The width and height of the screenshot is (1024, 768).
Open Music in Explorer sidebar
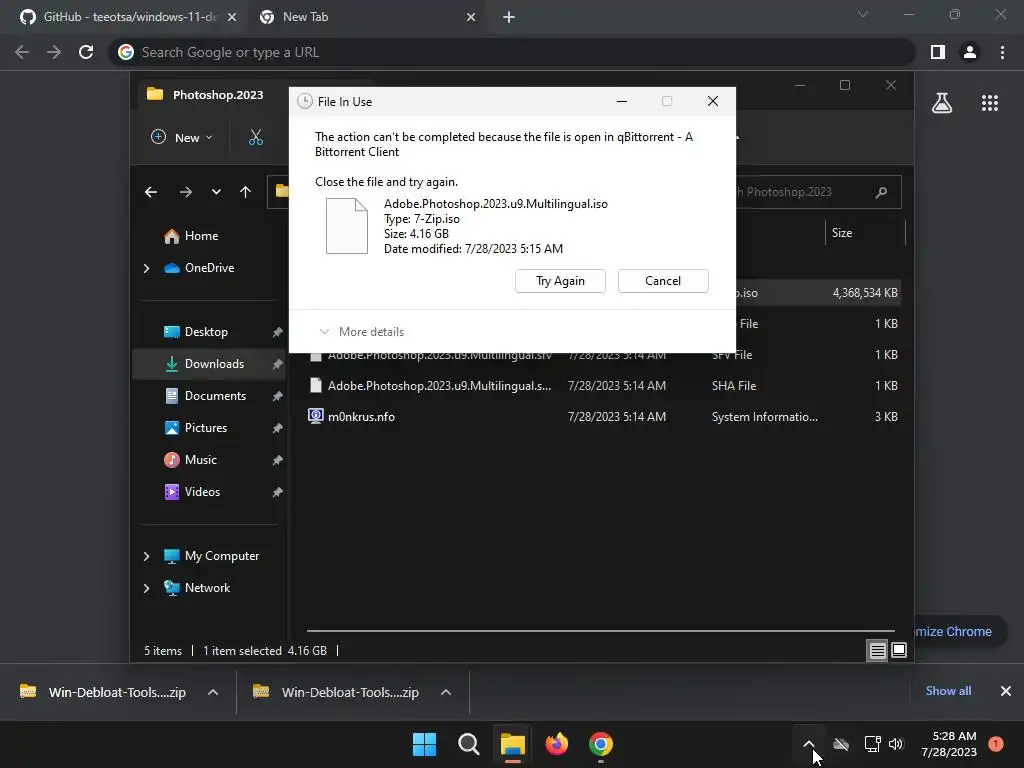(x=190, y=460)
